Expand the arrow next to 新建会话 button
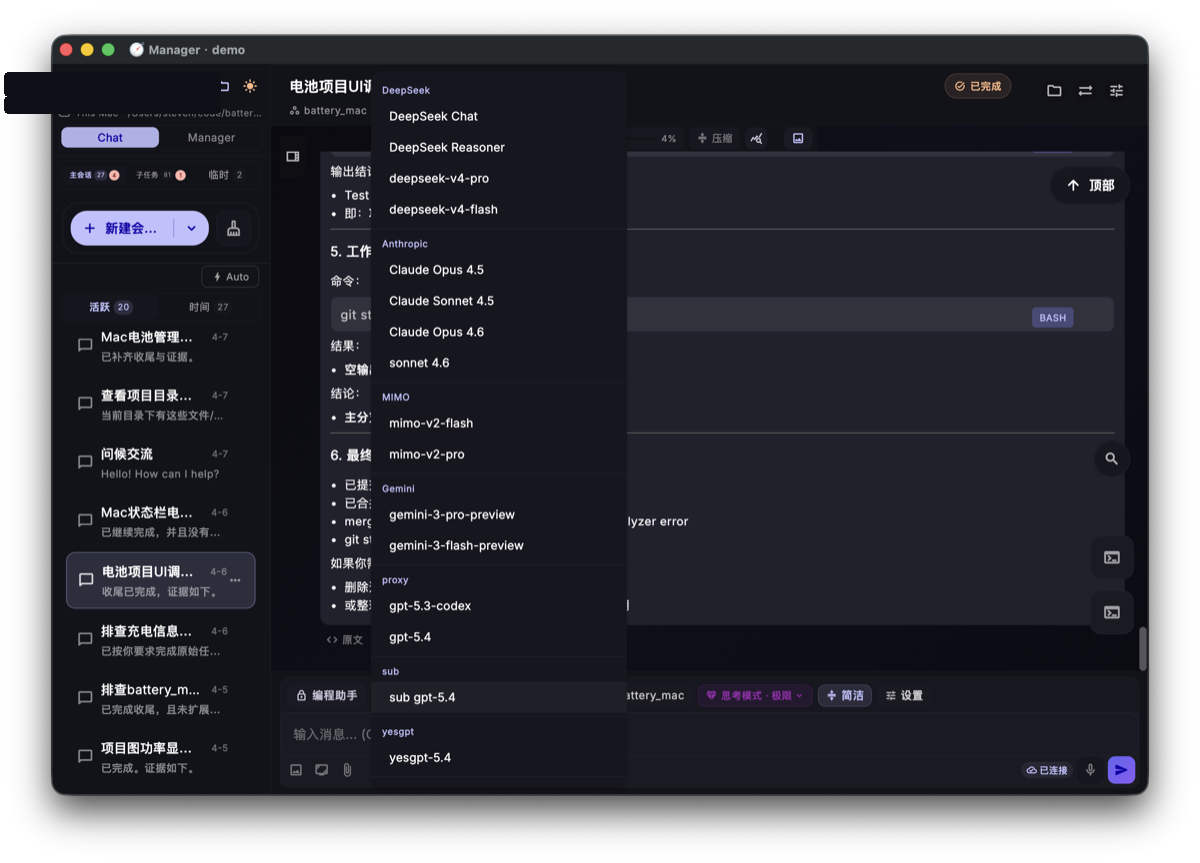This screenshot has height=863, width=1200. click(x=191, y=228)
